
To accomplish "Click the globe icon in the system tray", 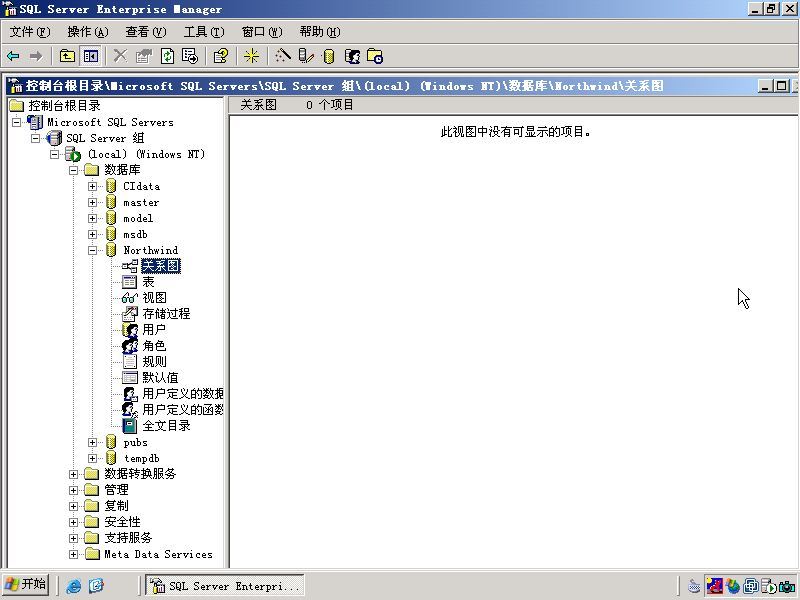I will pos(733,586).
